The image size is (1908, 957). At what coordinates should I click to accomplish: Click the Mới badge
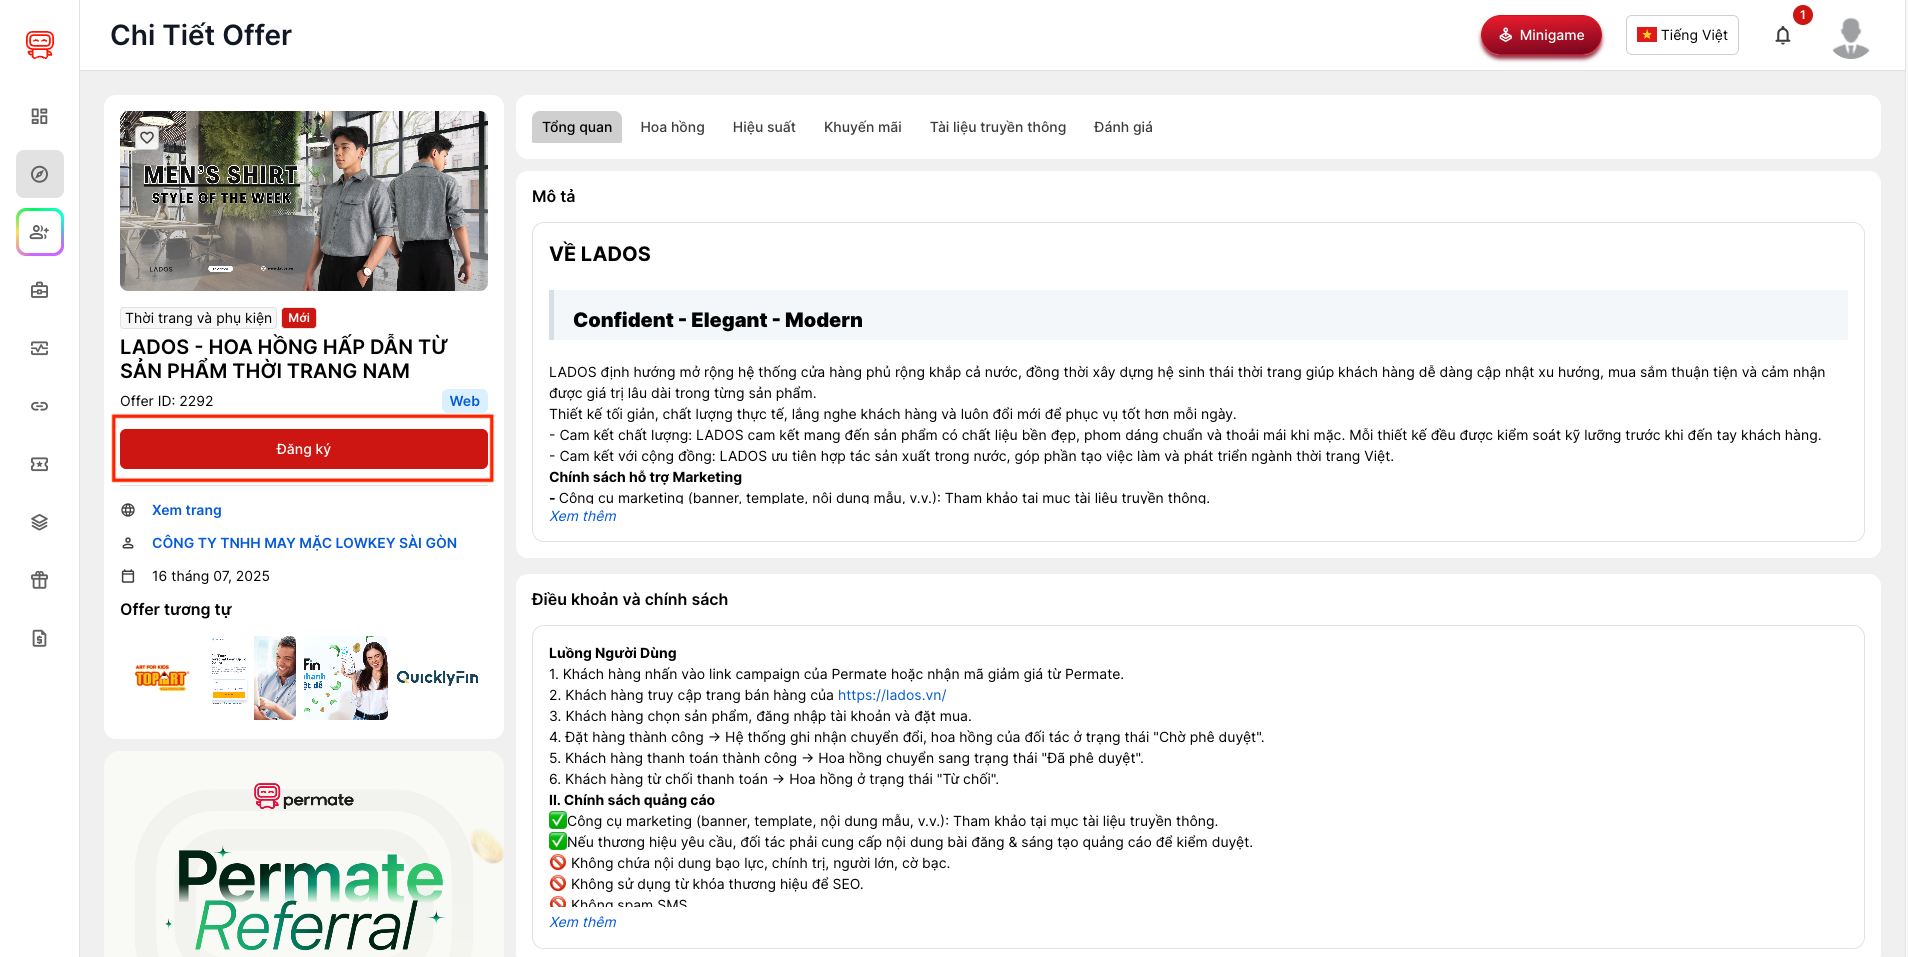coord(299,318)
